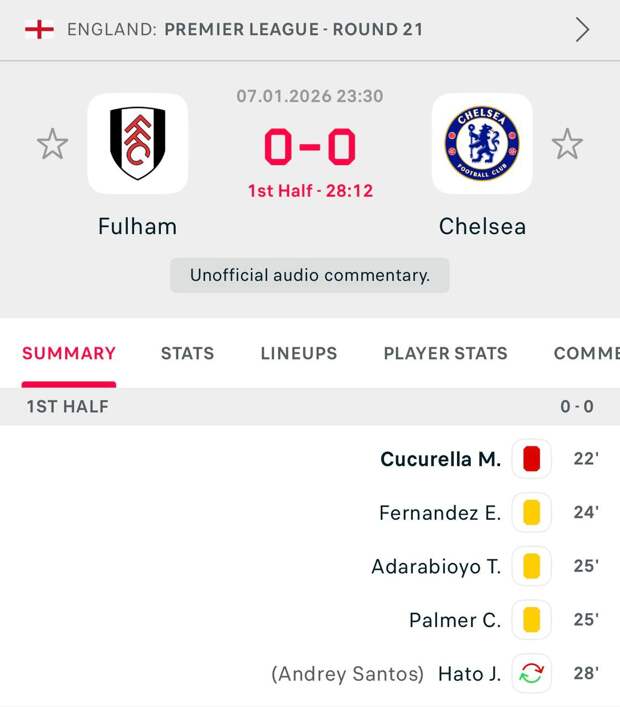The width and height of the screenshot is (620, 707).
Task: Click Palmer's yellow card icon
Action: [x=531, y=620]
